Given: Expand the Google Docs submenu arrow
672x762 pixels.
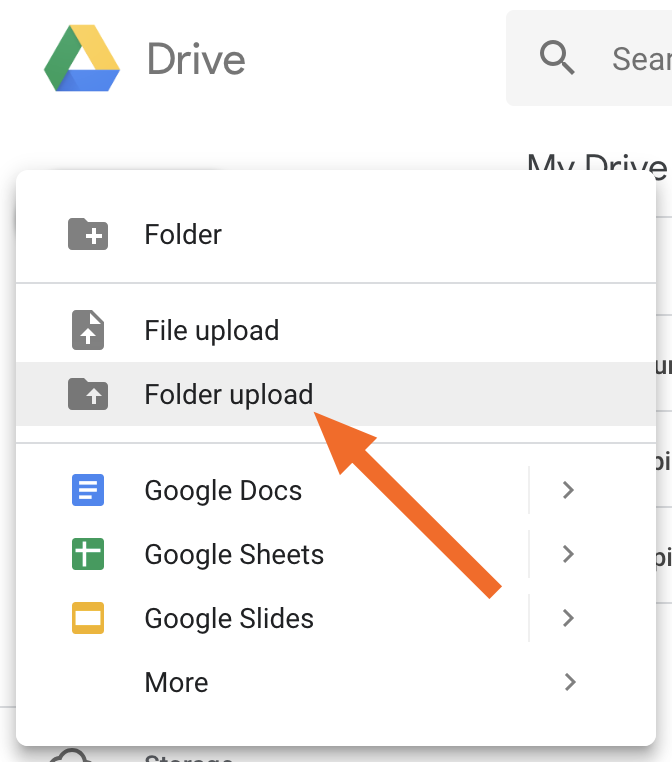Looking at the screenshot, I should point(569,490).
